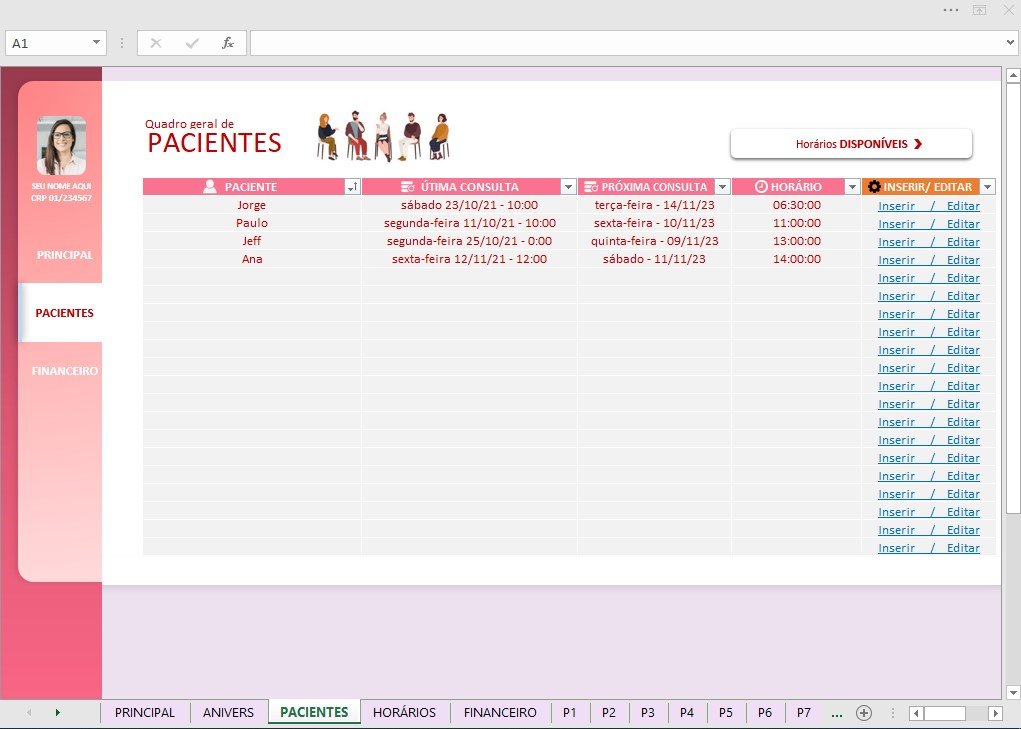Open the PRÓXIMA CONSULTA filter dropdown

722,187
